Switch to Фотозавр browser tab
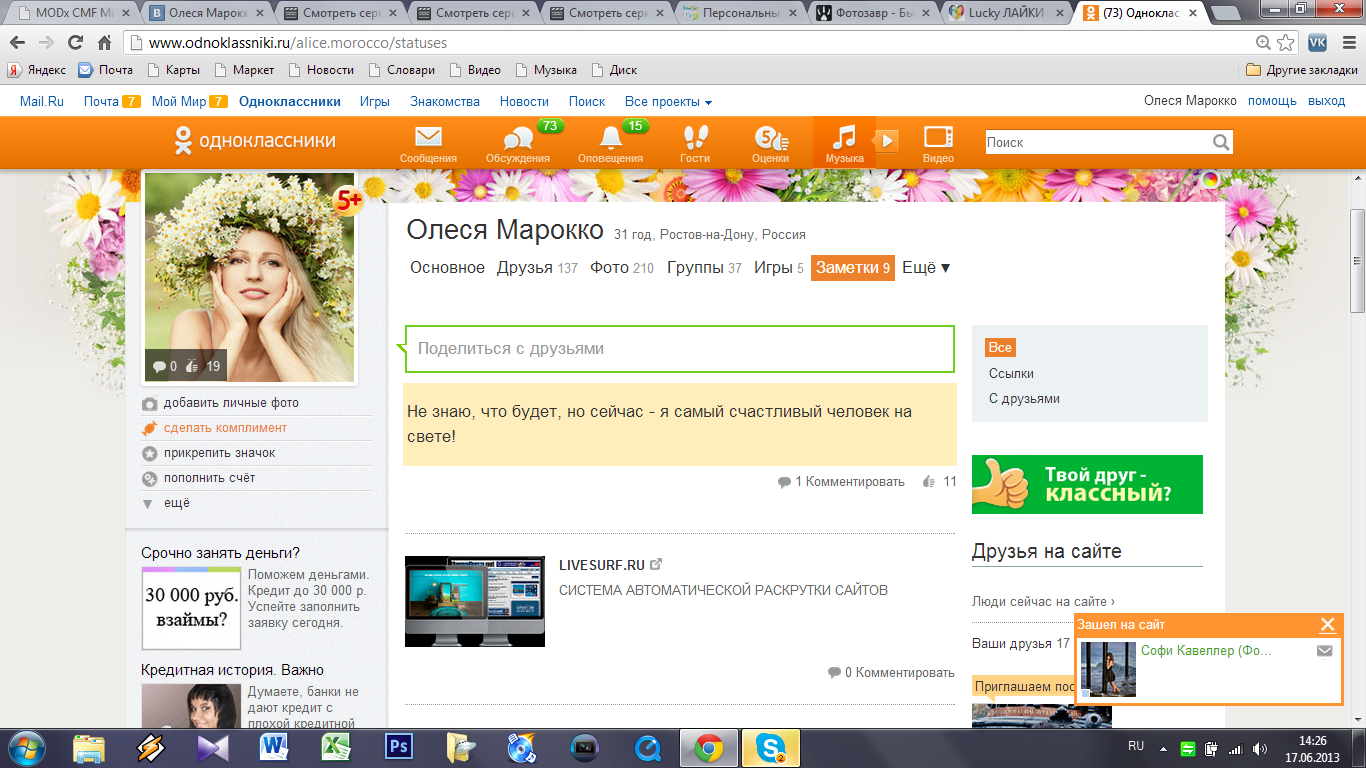Screen dimensions: 1366x768 point(875,13)
